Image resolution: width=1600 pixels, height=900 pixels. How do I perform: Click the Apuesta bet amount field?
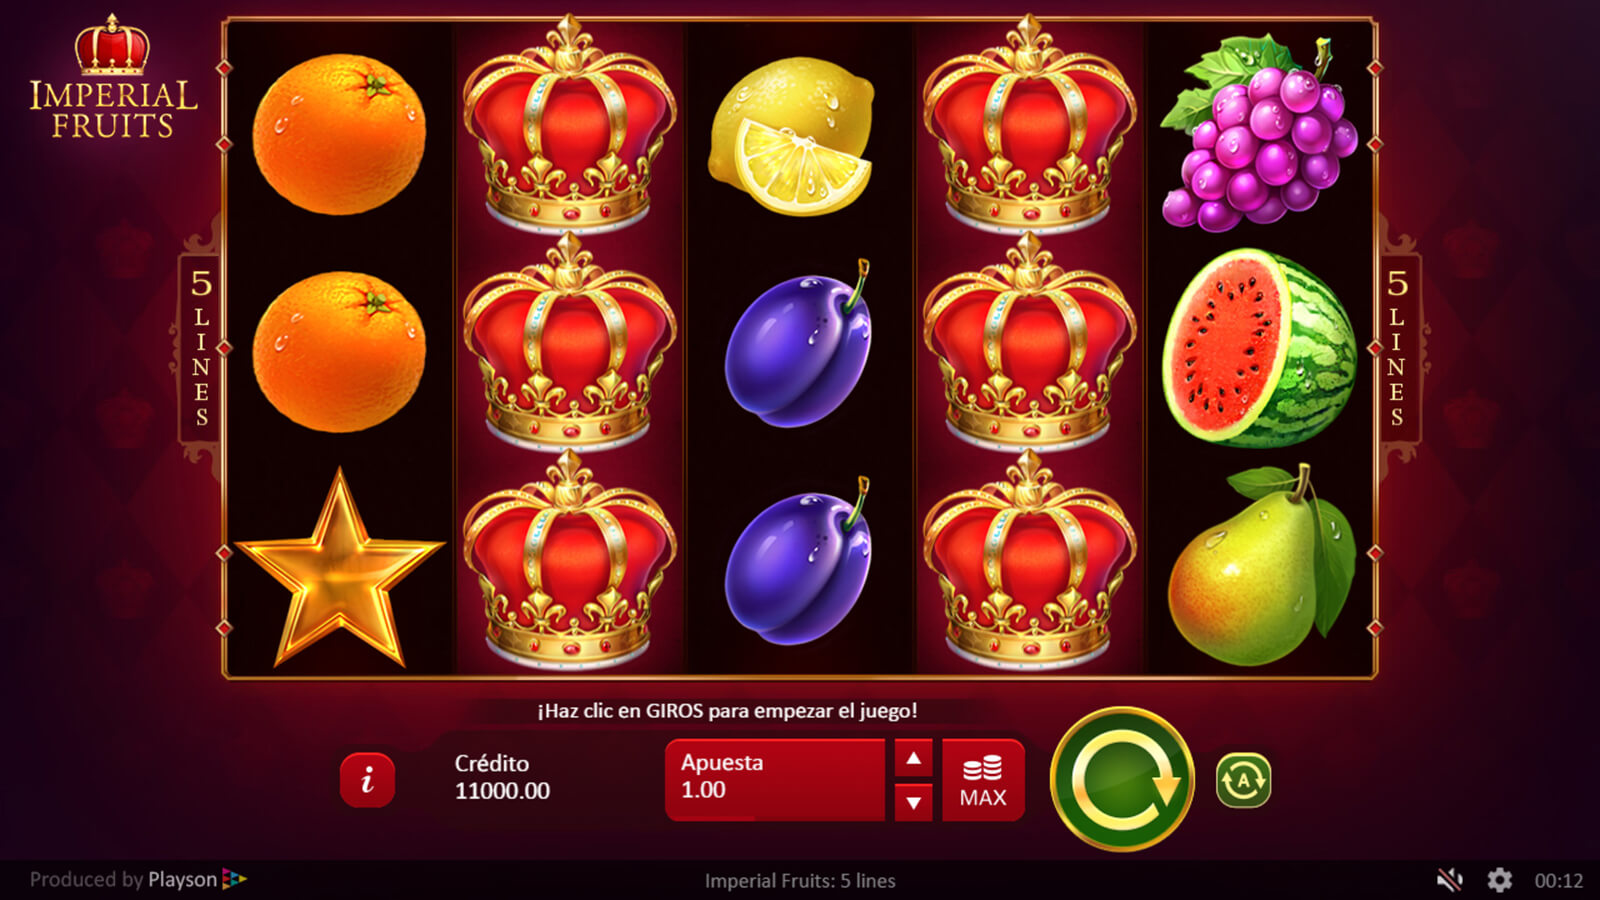tap(775, 780)
